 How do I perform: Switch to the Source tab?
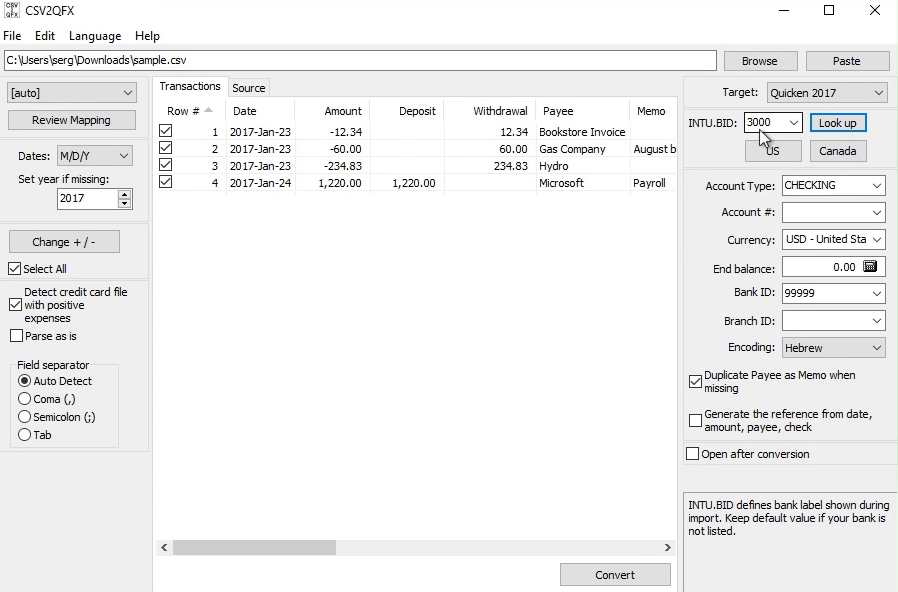(249, 88)
